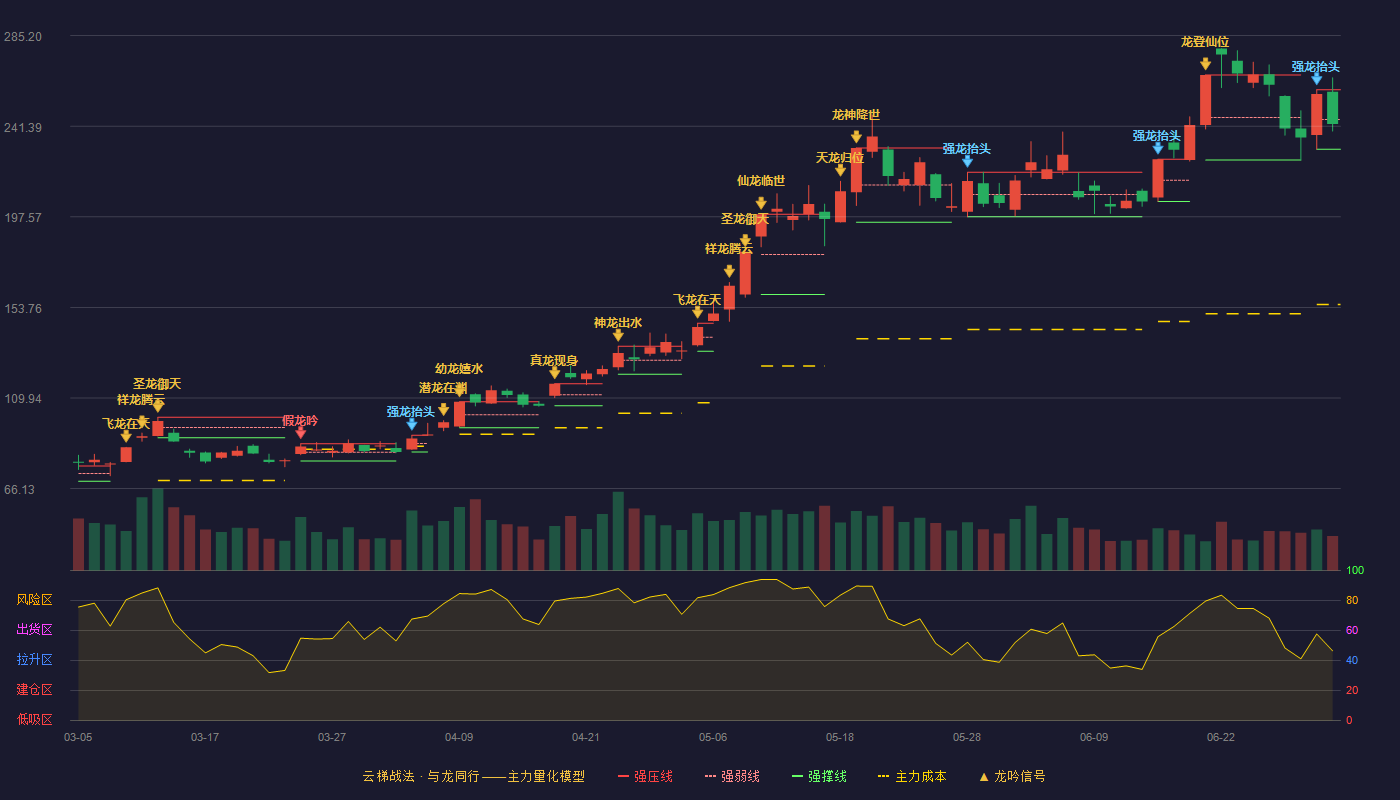Click the 神龙出水 signal arrow marker
The width and height of the screenshot is (1400, 800).
click(618, 335)
